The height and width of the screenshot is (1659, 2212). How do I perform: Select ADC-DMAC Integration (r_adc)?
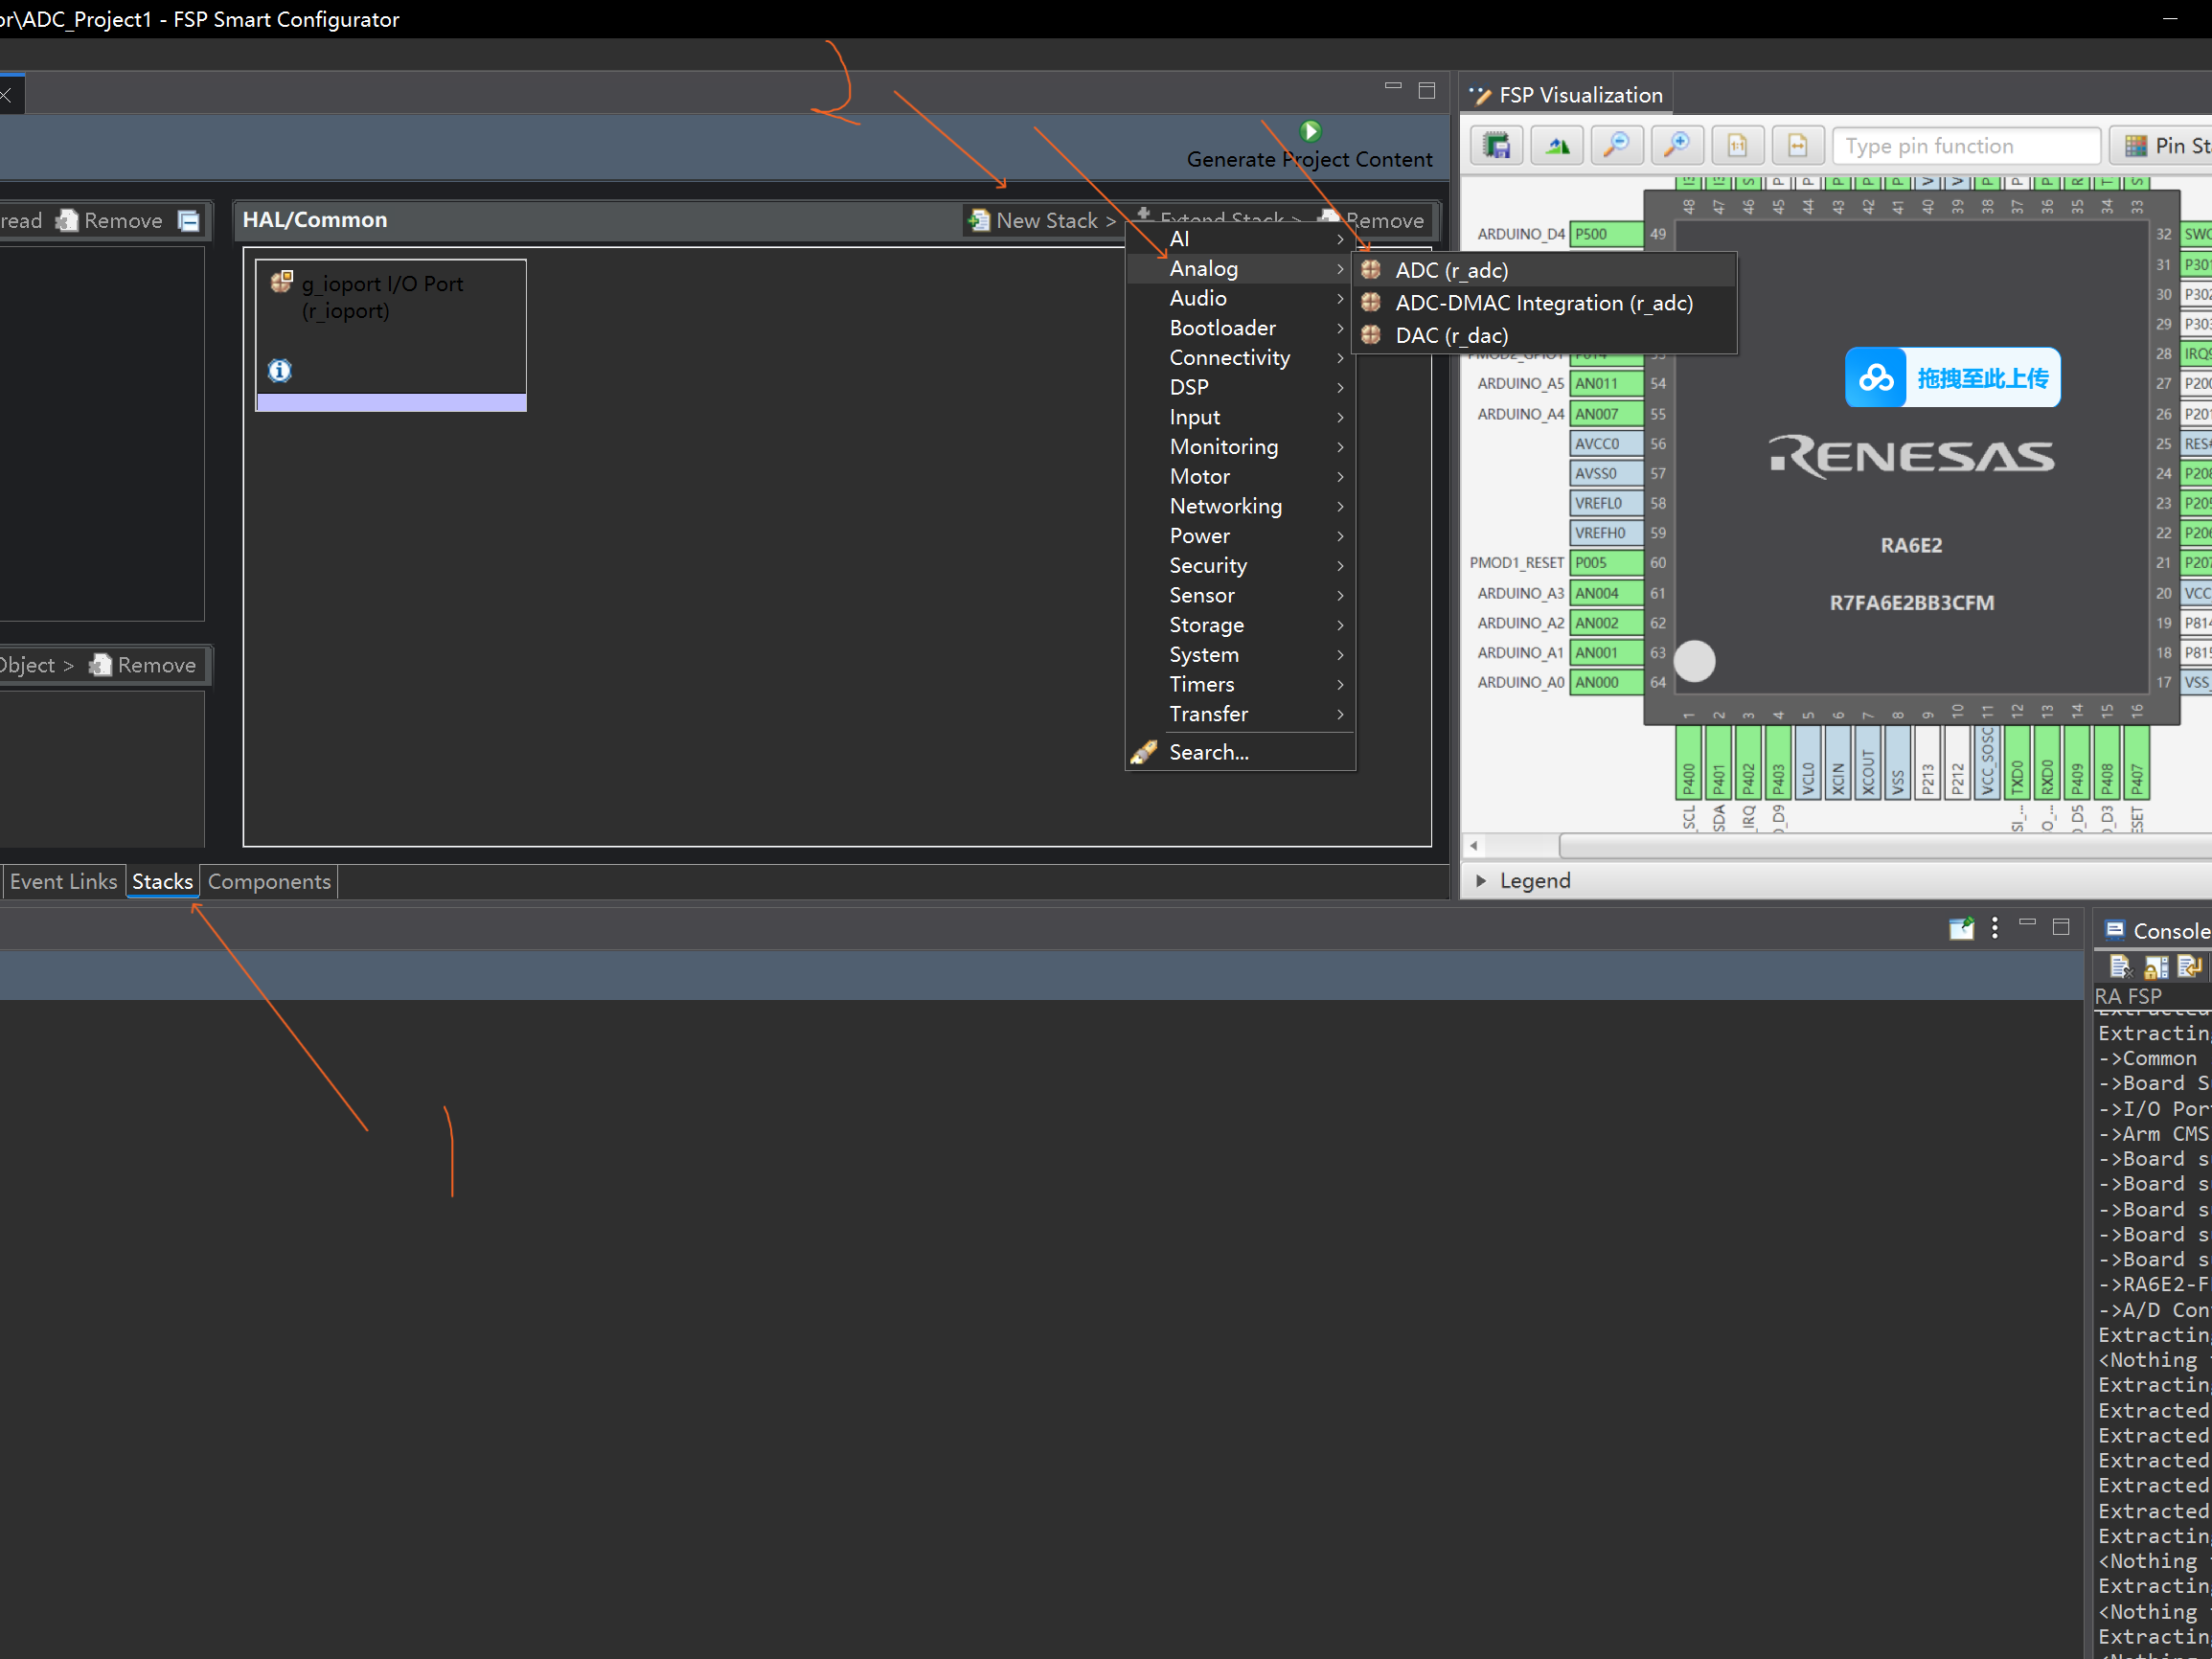1544,303
